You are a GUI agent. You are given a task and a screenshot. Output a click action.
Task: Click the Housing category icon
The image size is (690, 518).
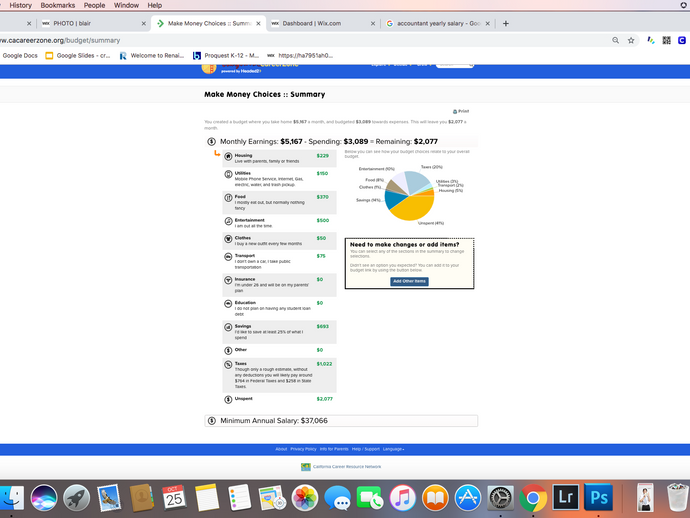point(228,156)
